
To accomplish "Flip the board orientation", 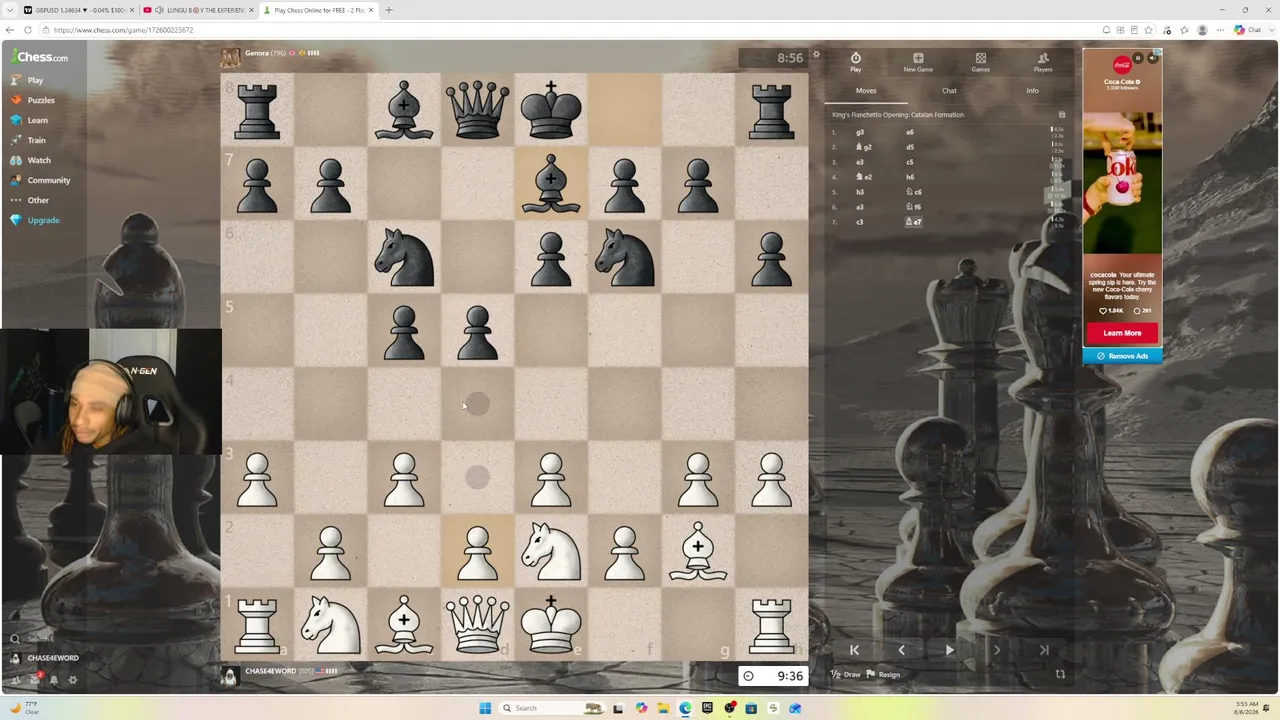I will coord(1060,675).
